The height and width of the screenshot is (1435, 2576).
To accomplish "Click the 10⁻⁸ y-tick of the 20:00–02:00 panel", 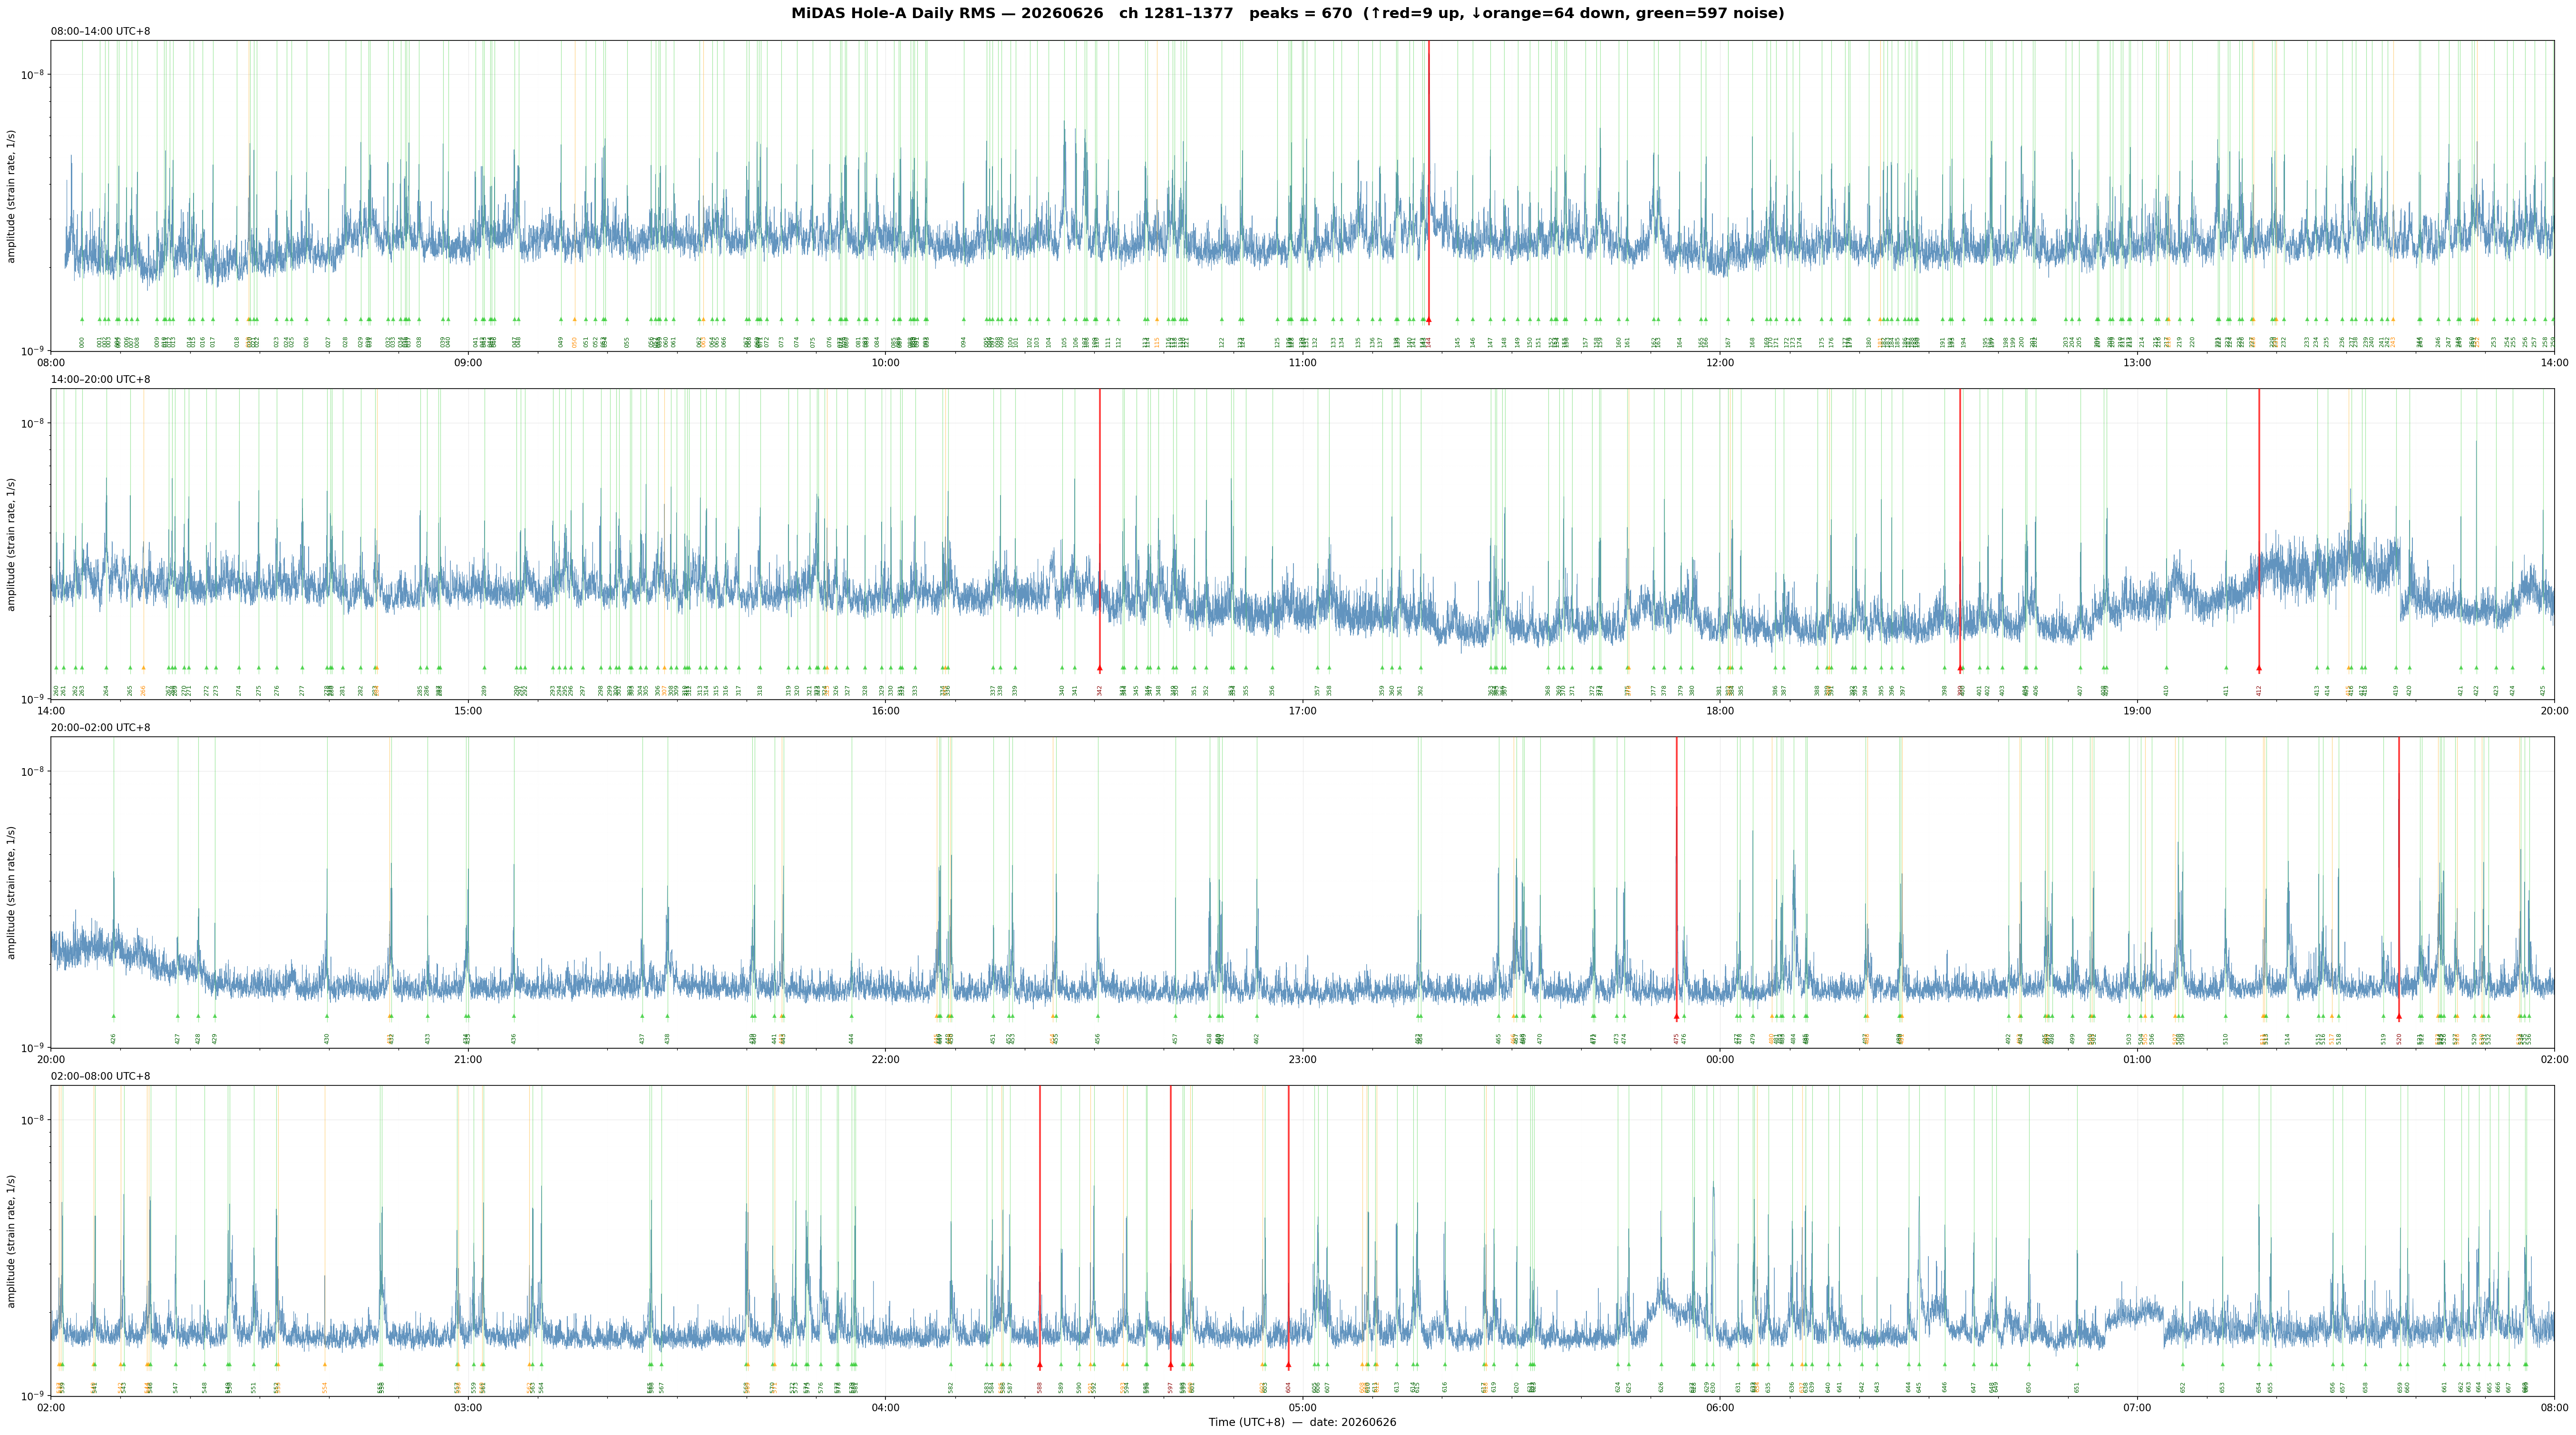I will [33, 770].
